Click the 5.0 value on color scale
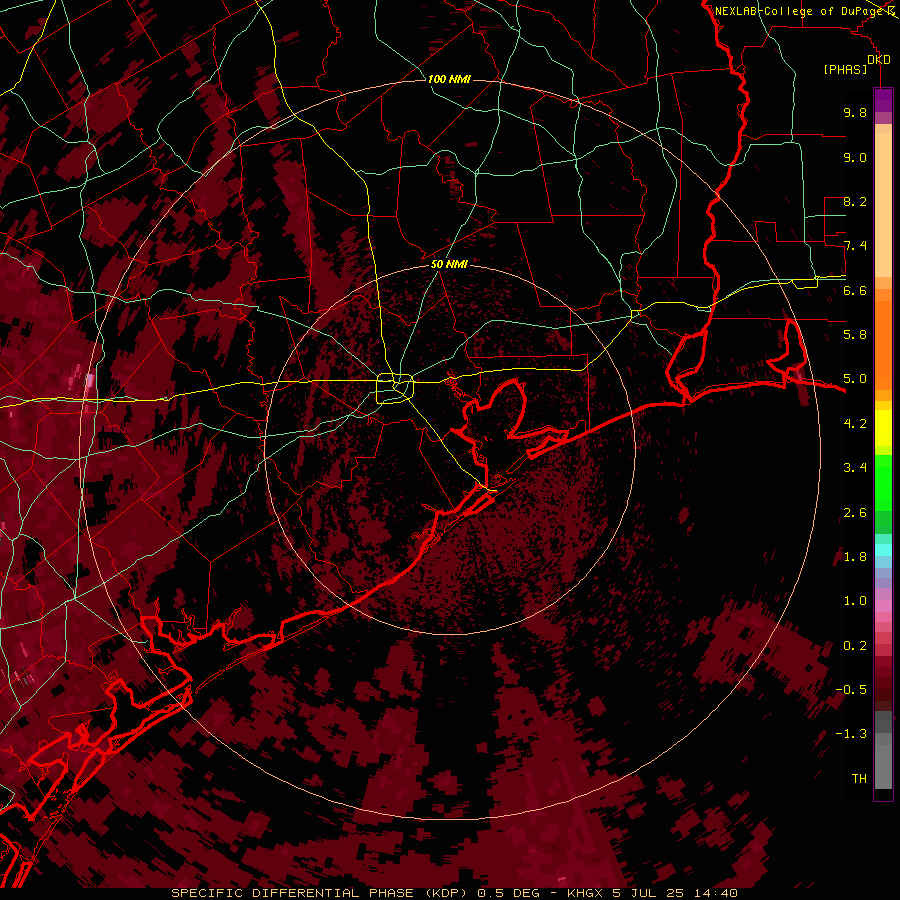The image size is (900, 900). click(855, 379)
